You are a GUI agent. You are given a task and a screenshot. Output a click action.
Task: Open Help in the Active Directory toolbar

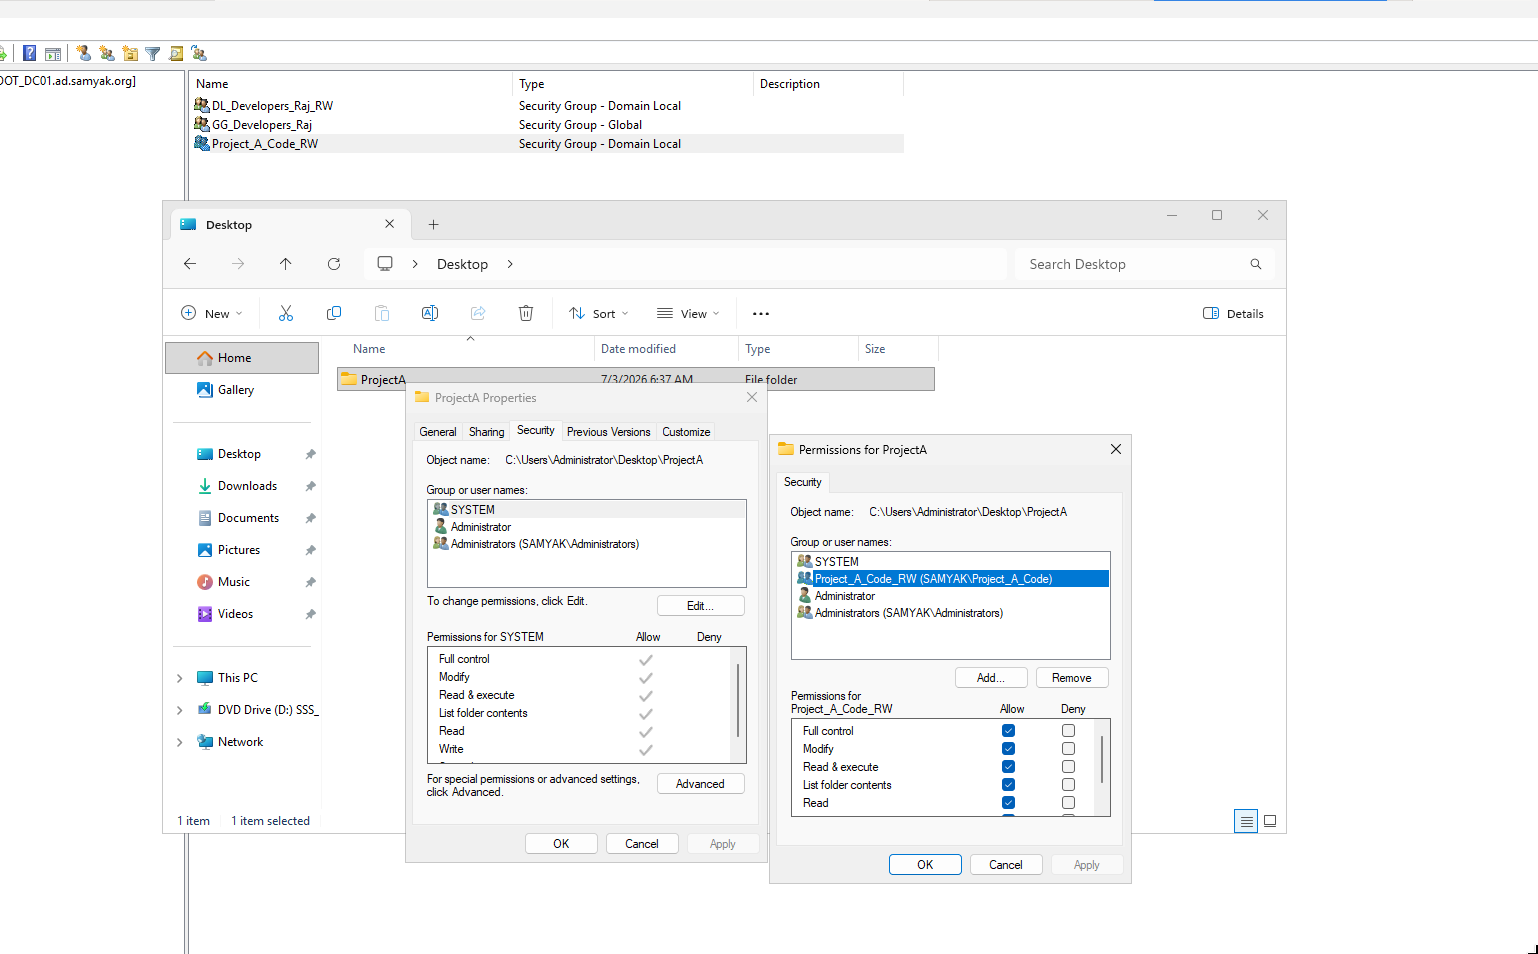[x=30, y=53]
